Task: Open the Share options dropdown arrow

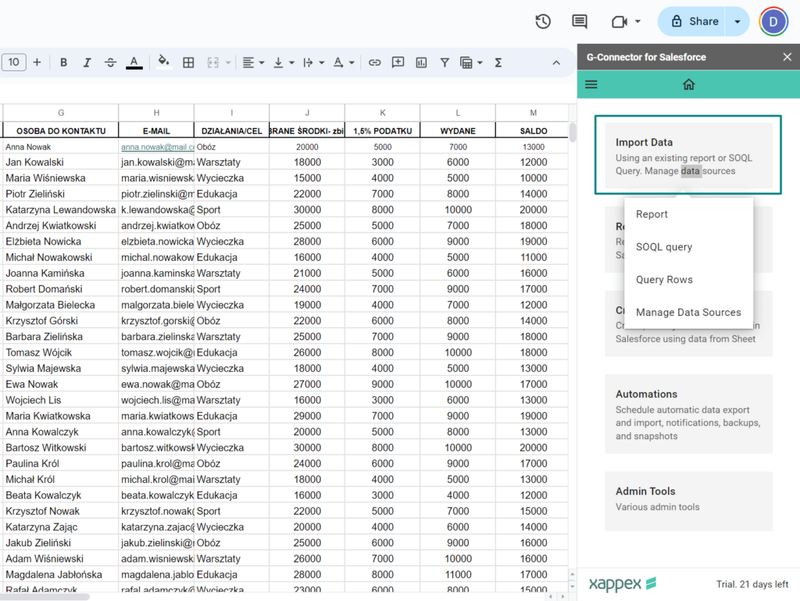Action: [x=737, y=21]
